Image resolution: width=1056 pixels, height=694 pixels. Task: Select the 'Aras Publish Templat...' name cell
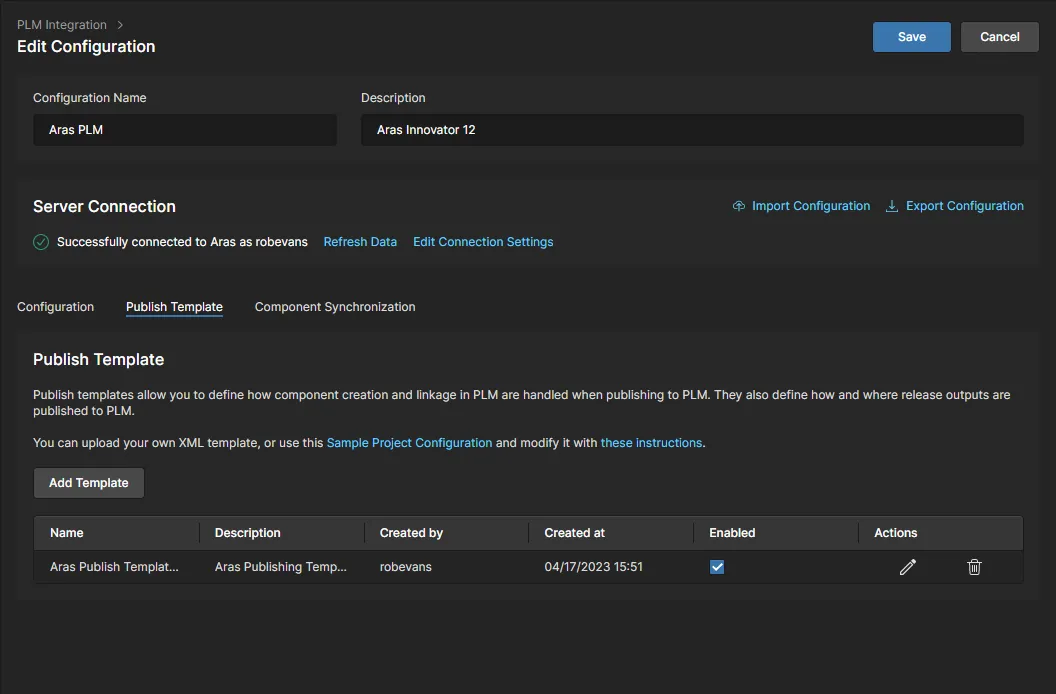[114, 567]
